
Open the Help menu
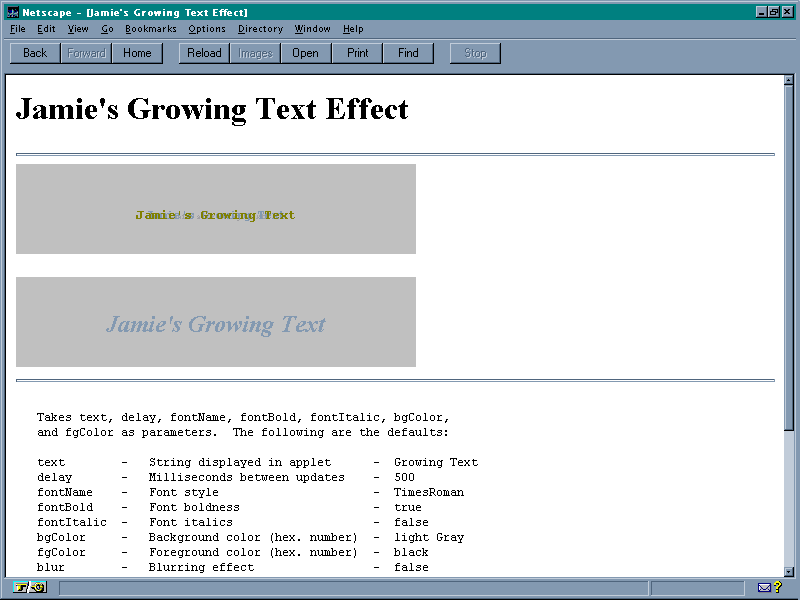[353, 29]
